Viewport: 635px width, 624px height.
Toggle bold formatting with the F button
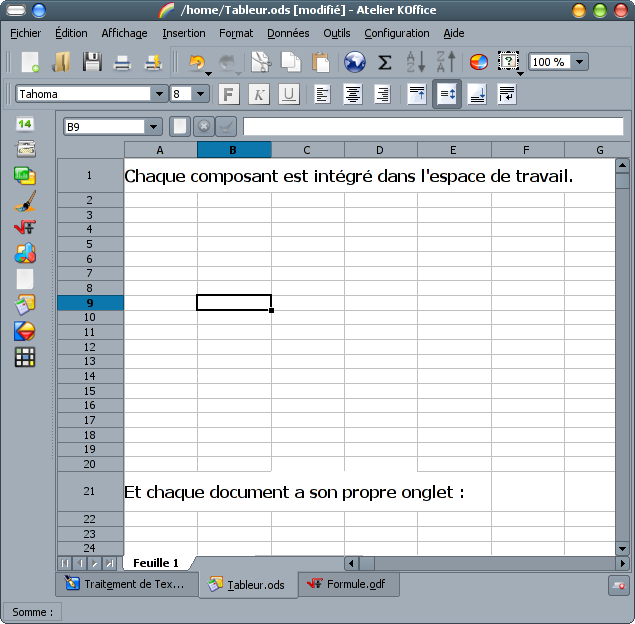tap(228, 95)
